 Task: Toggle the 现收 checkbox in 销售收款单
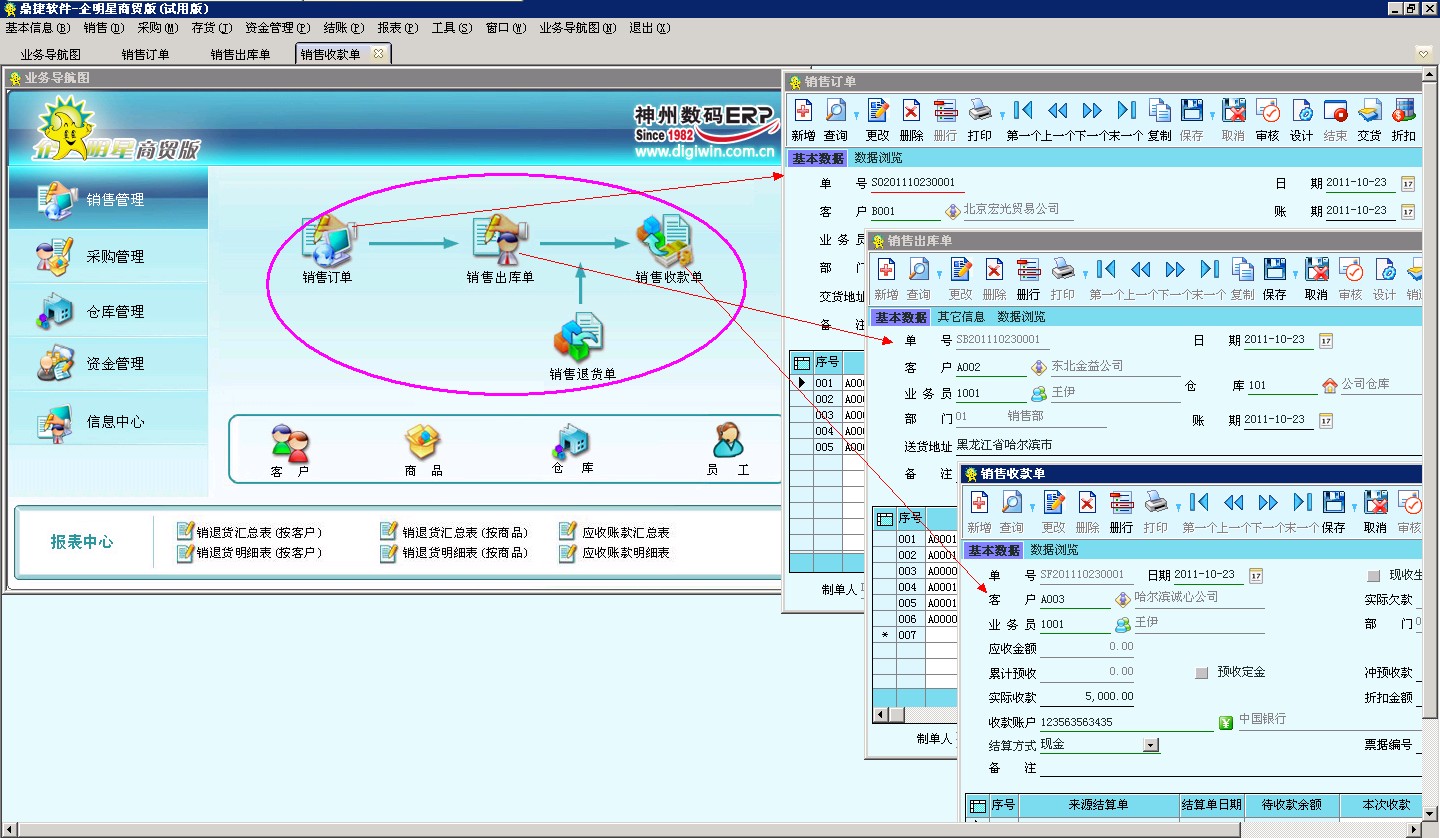tap(1373, 576)
